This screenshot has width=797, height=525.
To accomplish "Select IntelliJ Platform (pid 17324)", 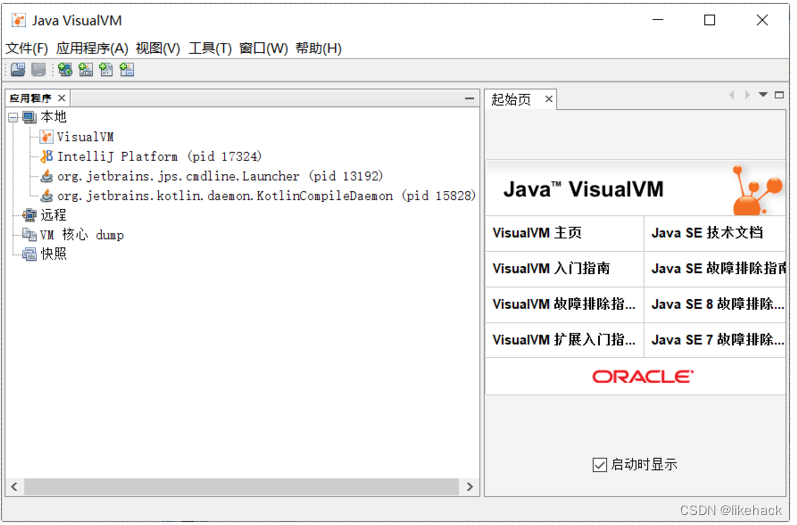I will coord(160,156).
